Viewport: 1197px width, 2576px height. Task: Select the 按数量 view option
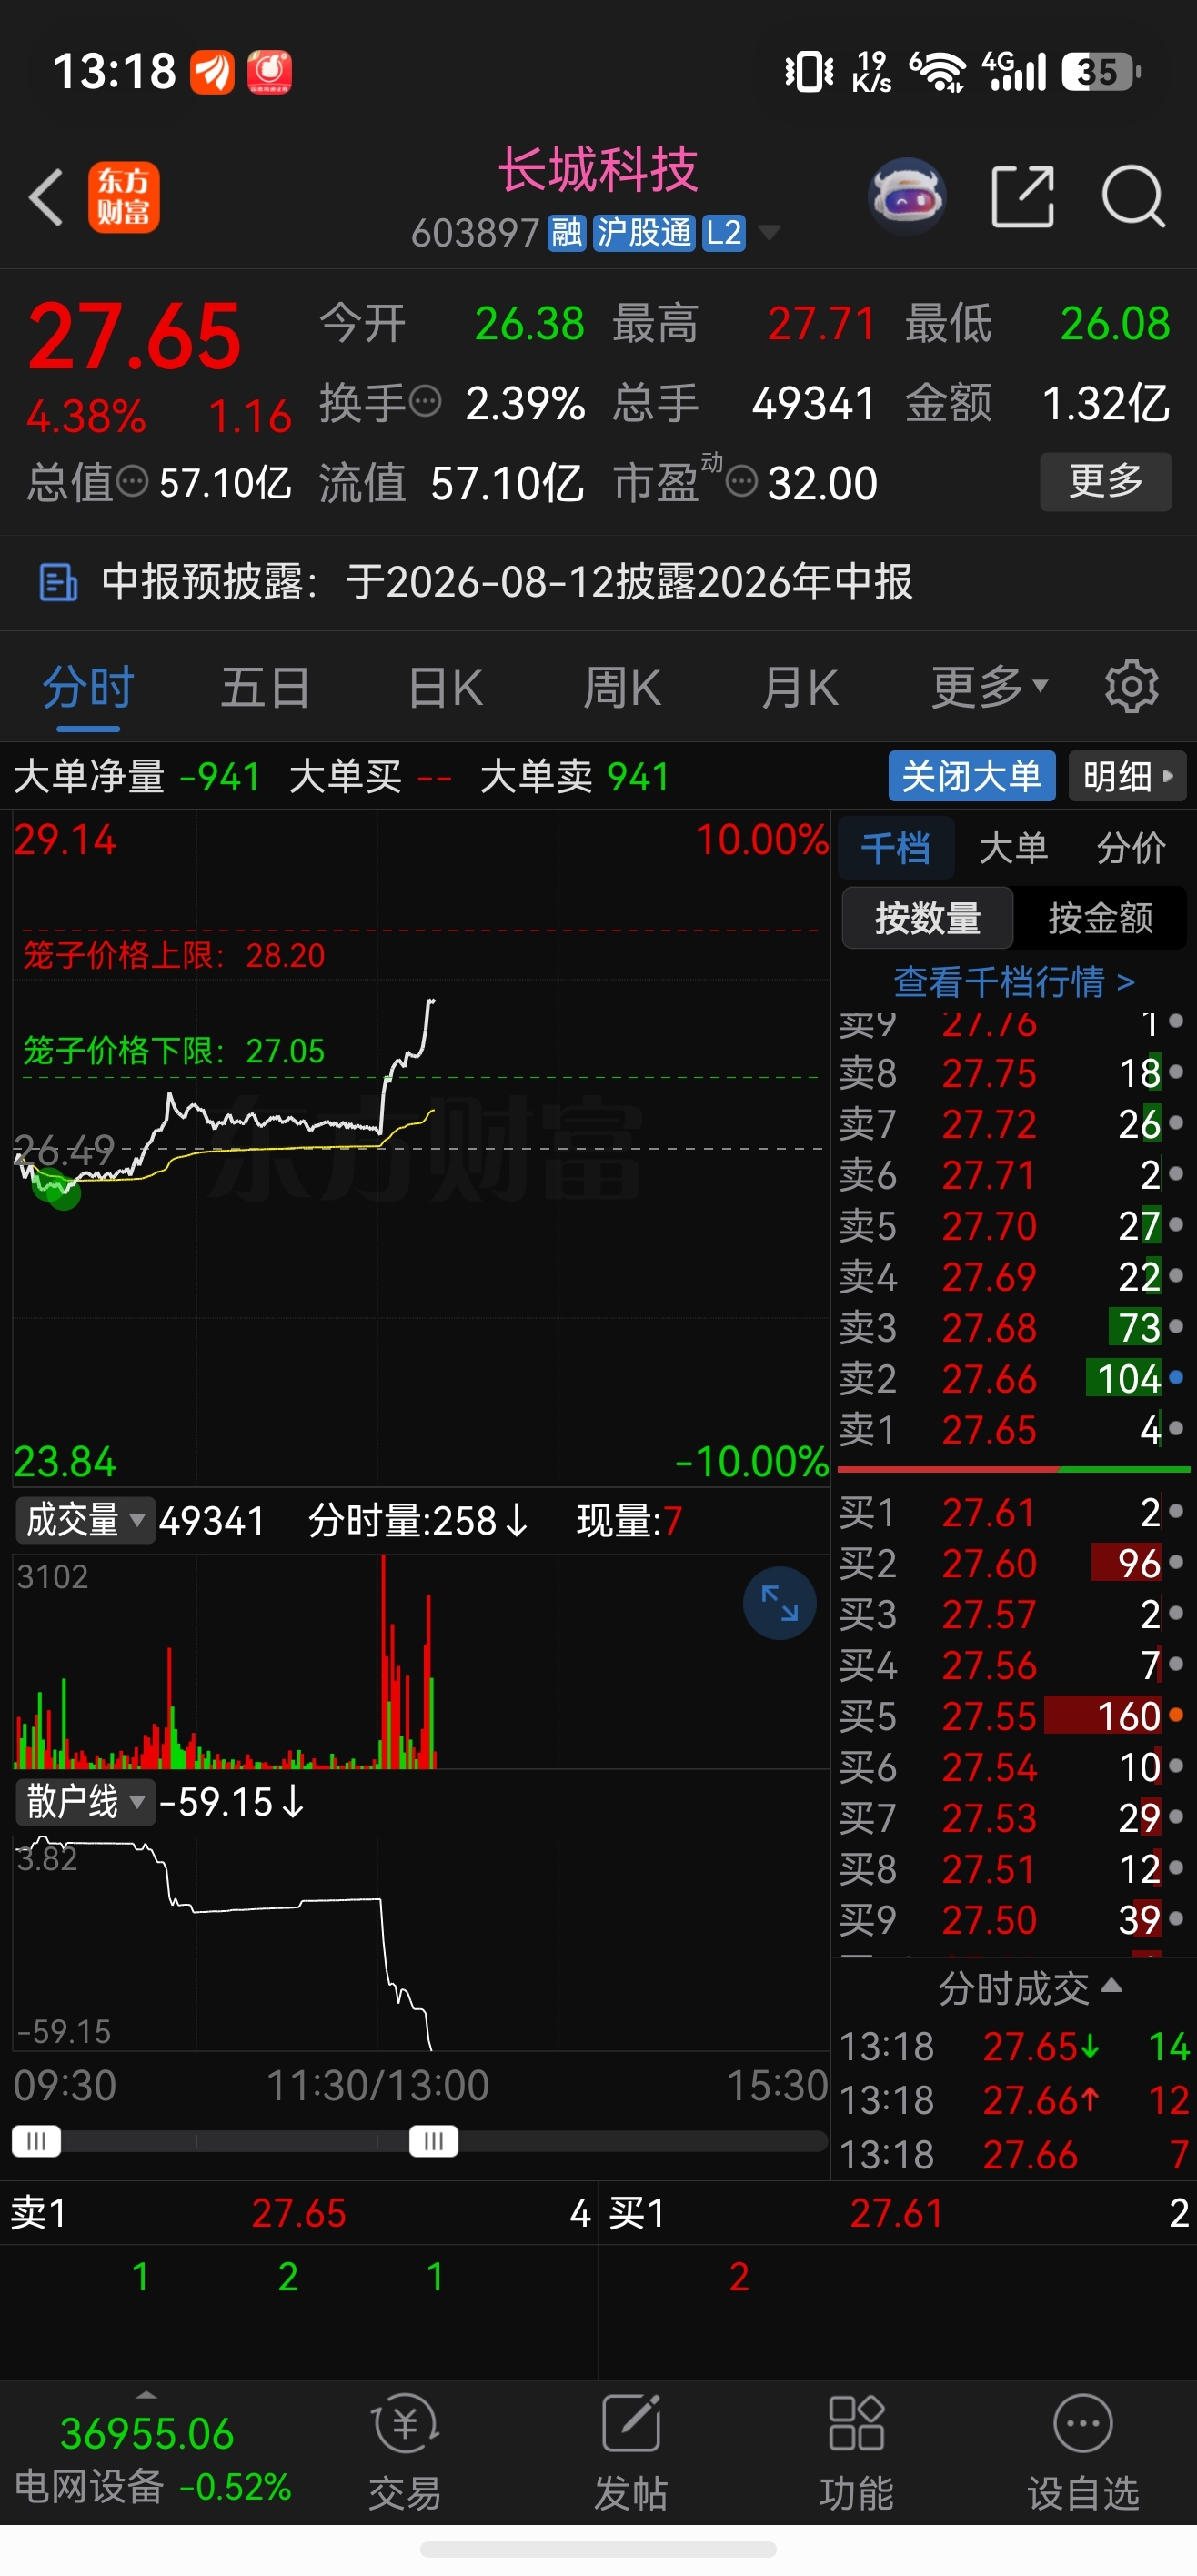point(928,918)
